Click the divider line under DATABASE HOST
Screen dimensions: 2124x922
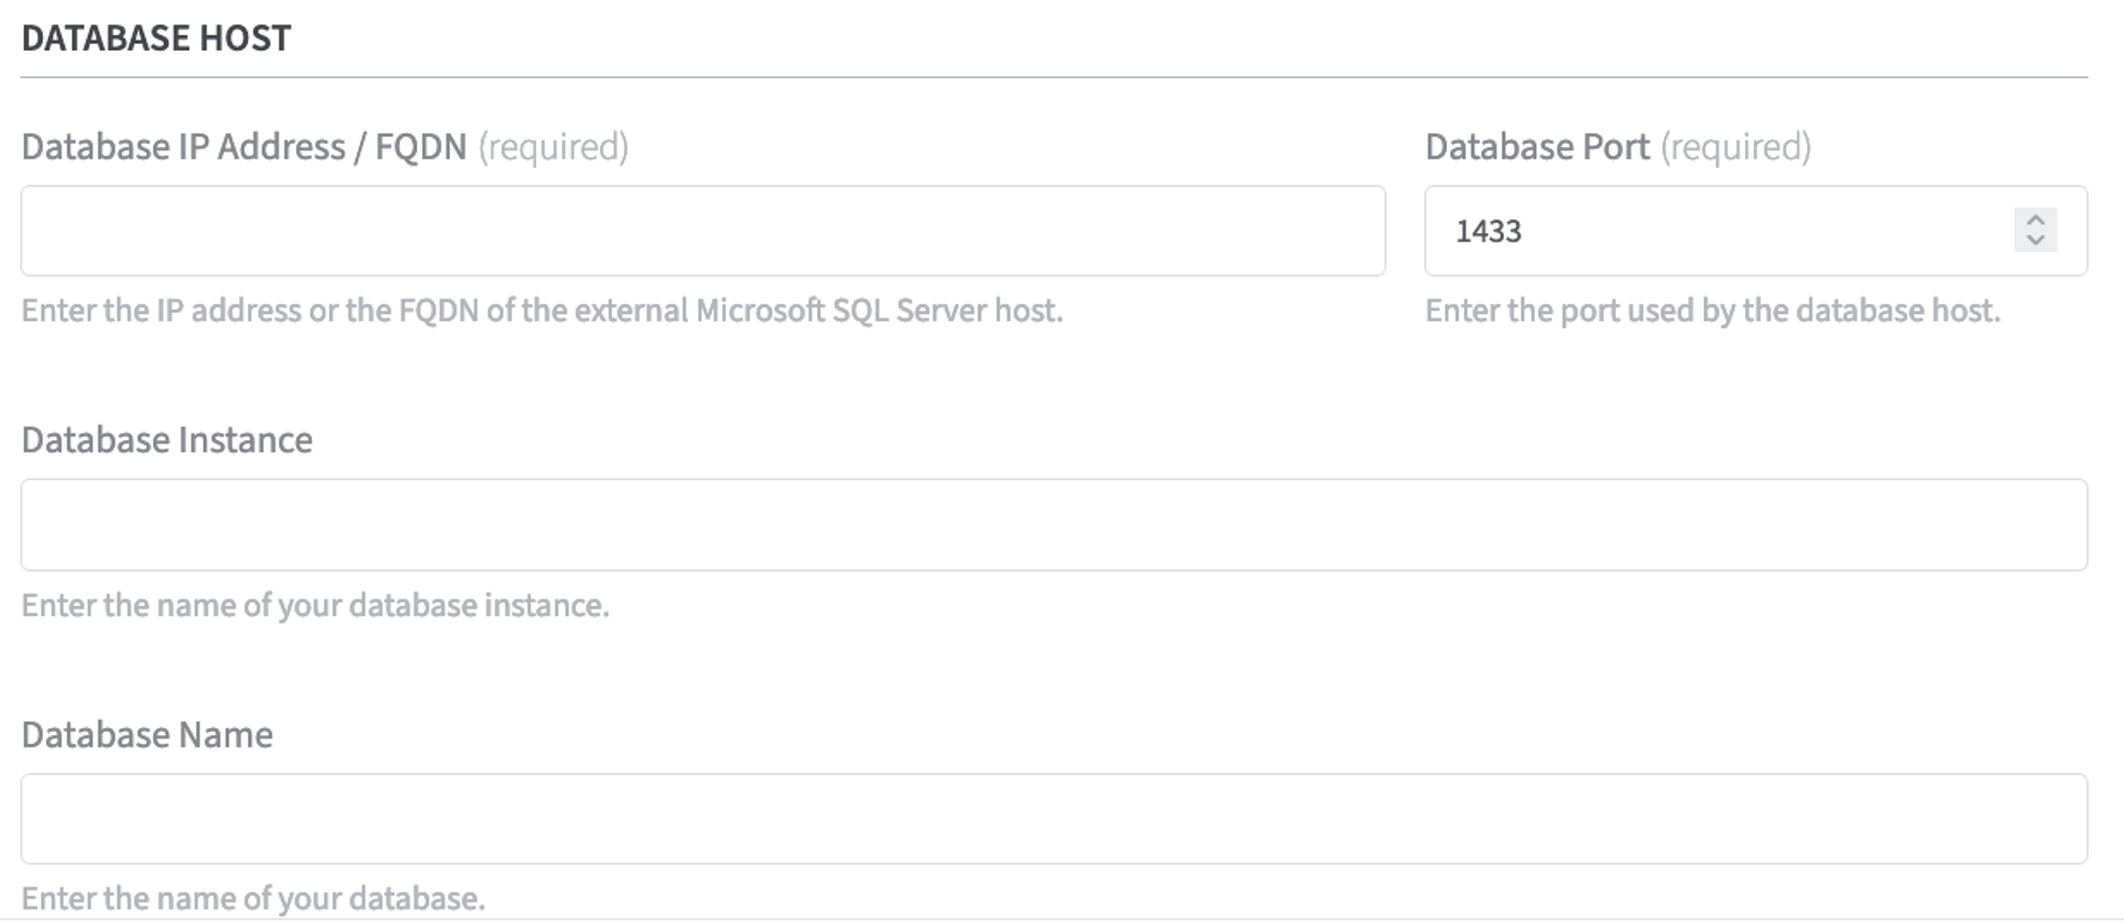[x=1053, y=77]
